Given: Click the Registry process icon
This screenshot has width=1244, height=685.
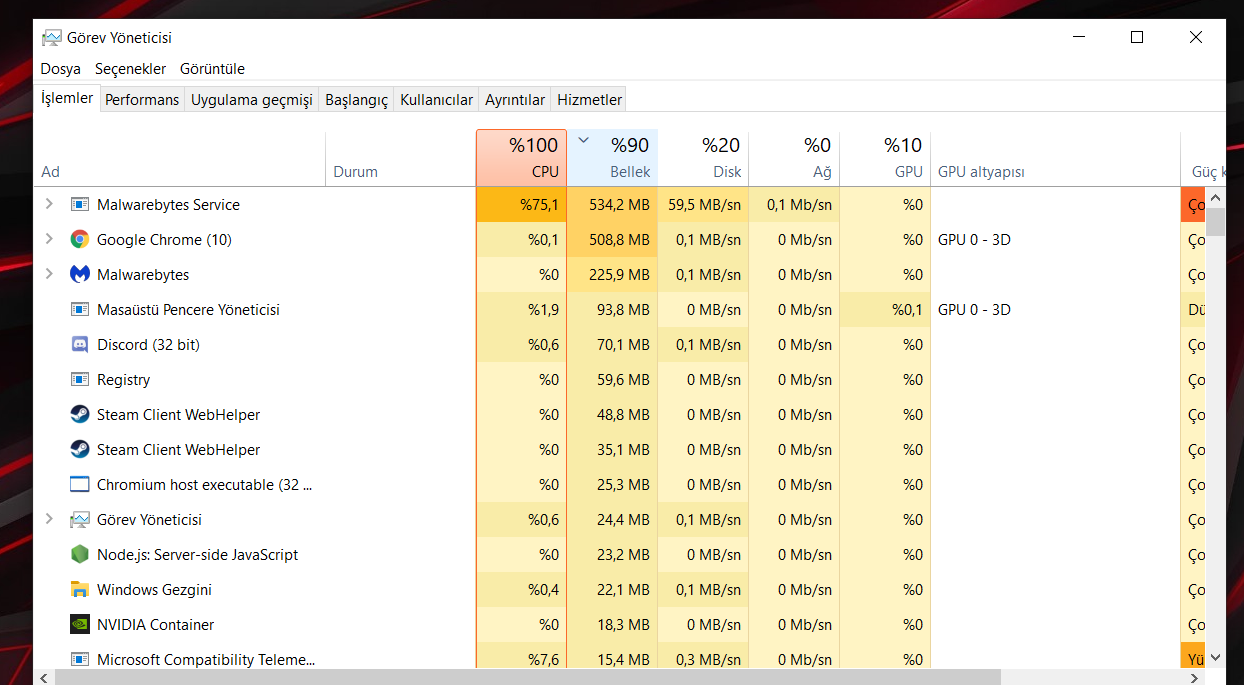Looking at the screenshot, I should pyautogui.click(x=80, y=380).
